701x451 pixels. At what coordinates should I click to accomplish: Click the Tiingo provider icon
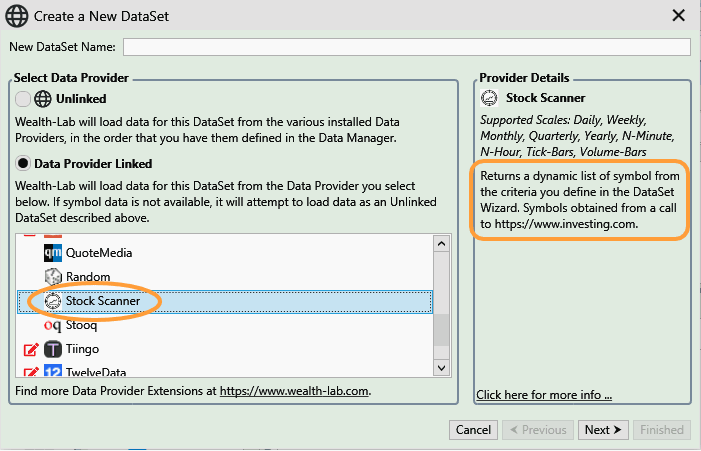pyautogui.click(x=53, y=349)
